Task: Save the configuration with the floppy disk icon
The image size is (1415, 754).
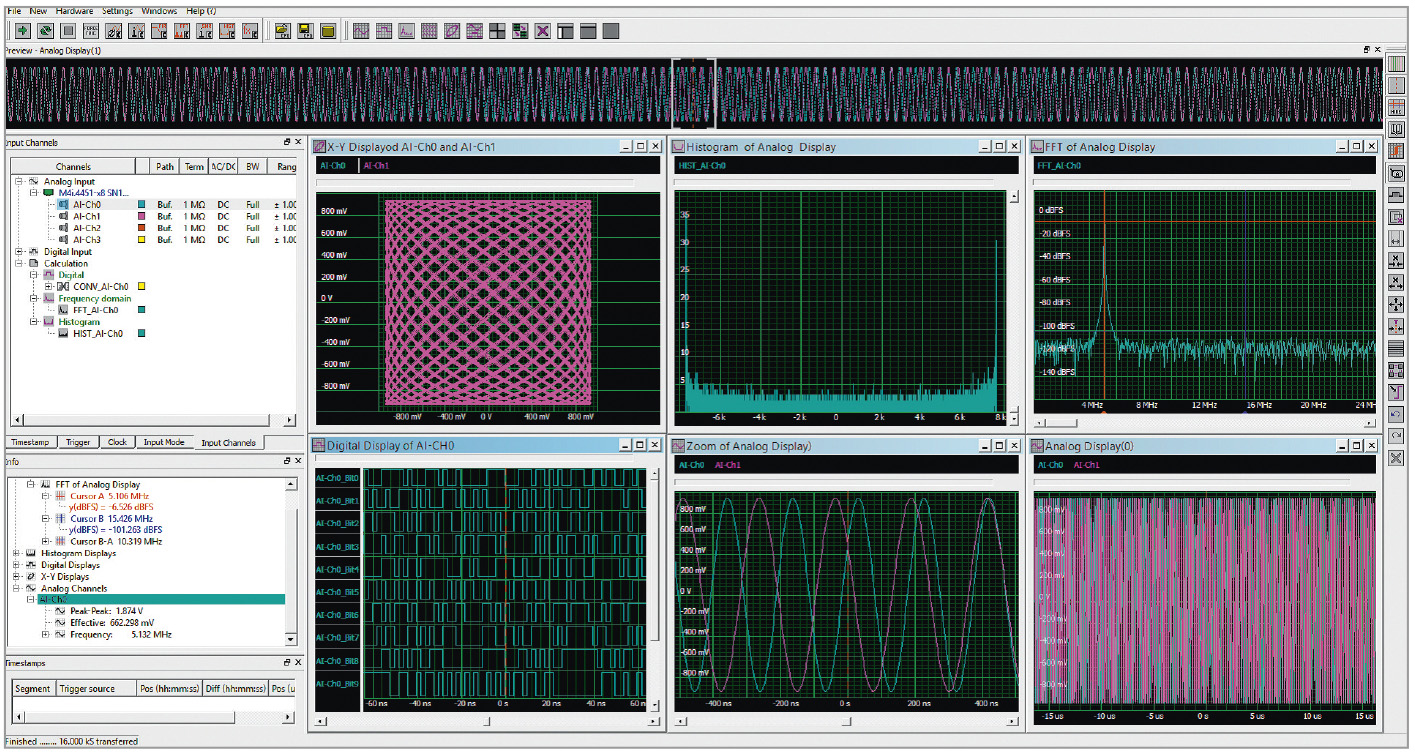Action: click(x=305, y=31)
